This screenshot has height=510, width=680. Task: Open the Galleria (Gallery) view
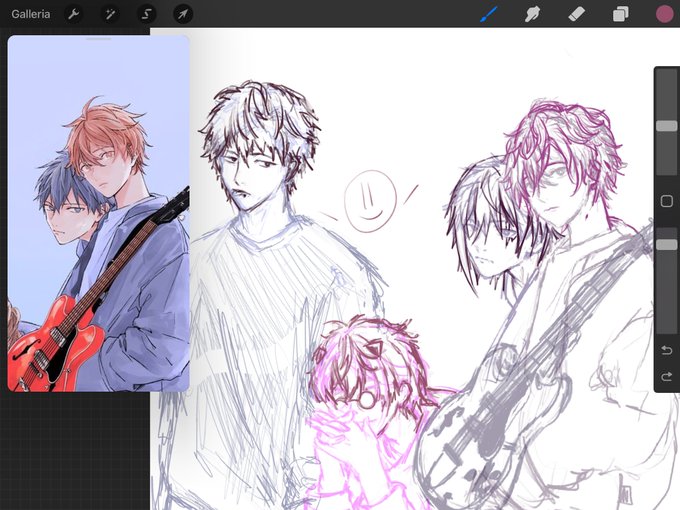coord(30,14)
